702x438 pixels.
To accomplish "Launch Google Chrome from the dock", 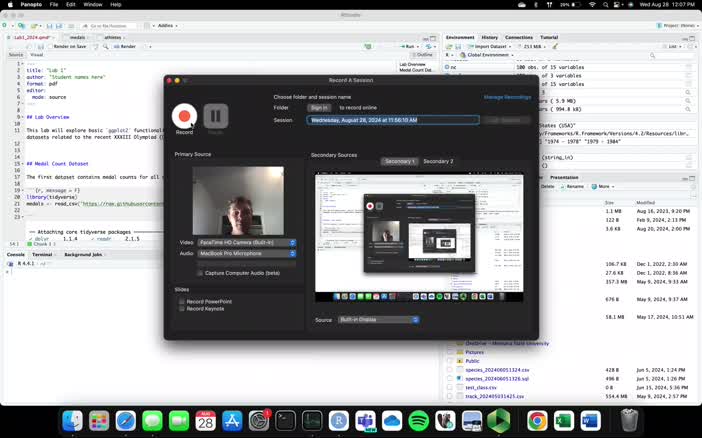I will [537, 421].
